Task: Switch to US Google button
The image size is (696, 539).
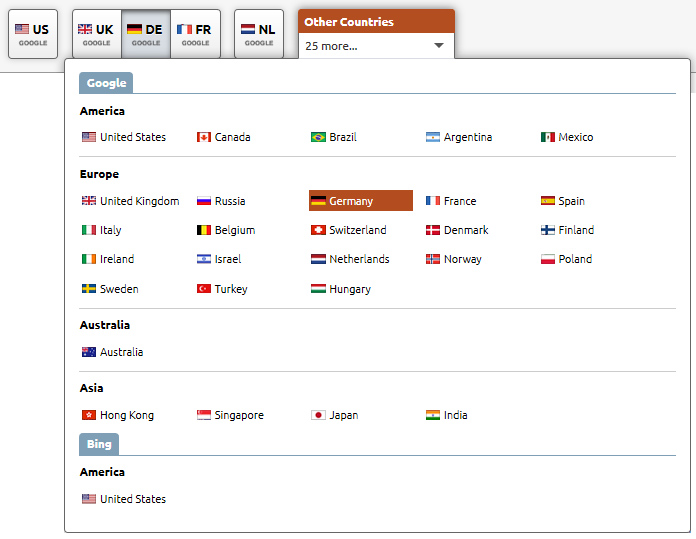Action: coord(33,34)
